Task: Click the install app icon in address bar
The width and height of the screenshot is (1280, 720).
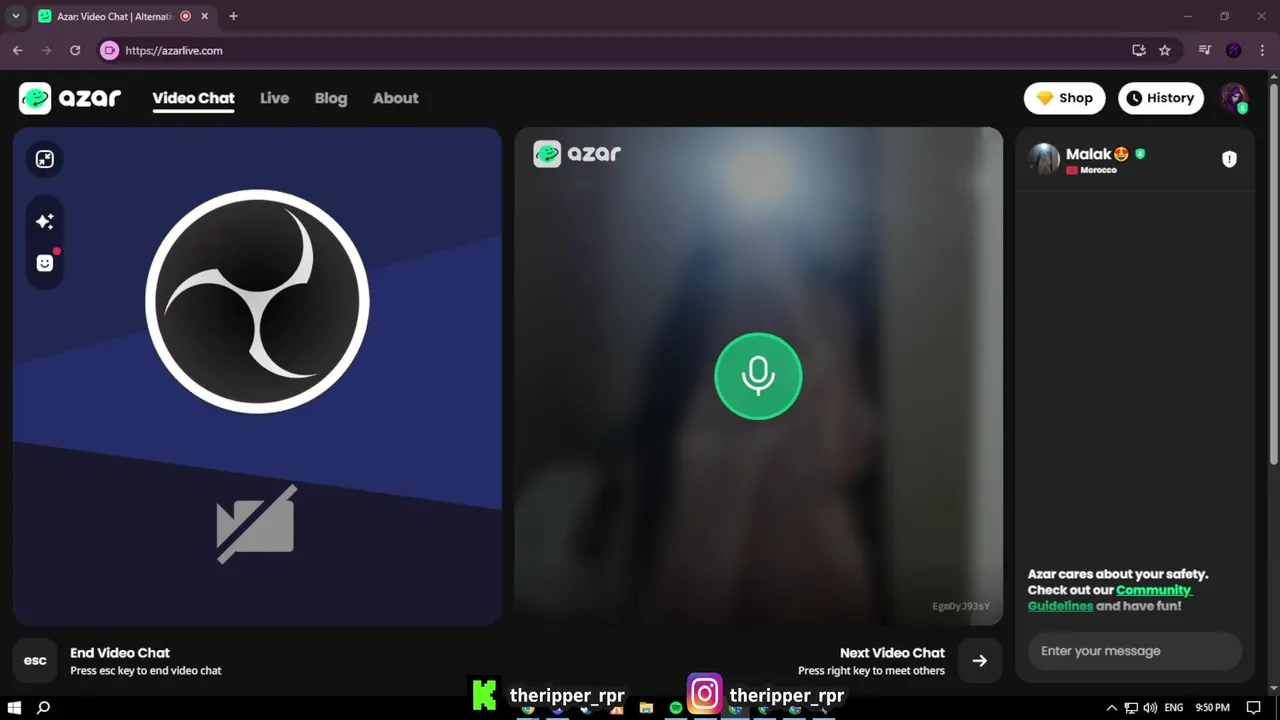Action: point(1138,50)
